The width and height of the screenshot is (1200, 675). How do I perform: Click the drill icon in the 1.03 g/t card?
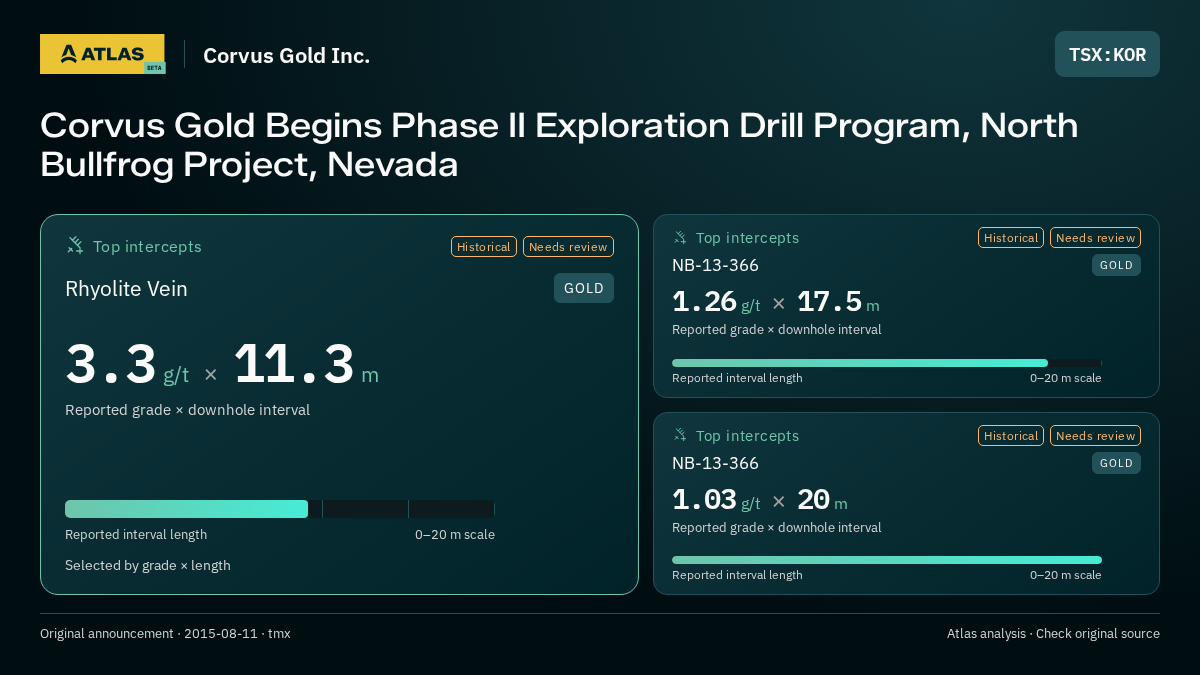(x=680, y=436)
